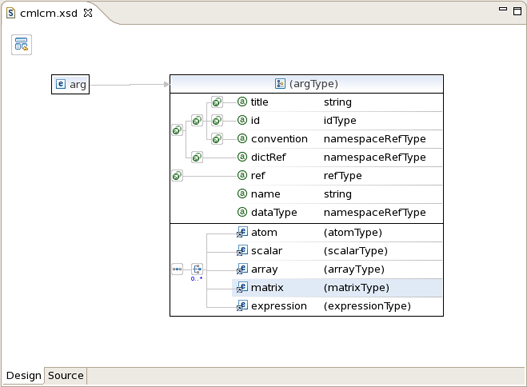Click the attribute icon next to convention
Image resolution: width=527 pixels, height=387 pixels.
click(x=242, y=139)
